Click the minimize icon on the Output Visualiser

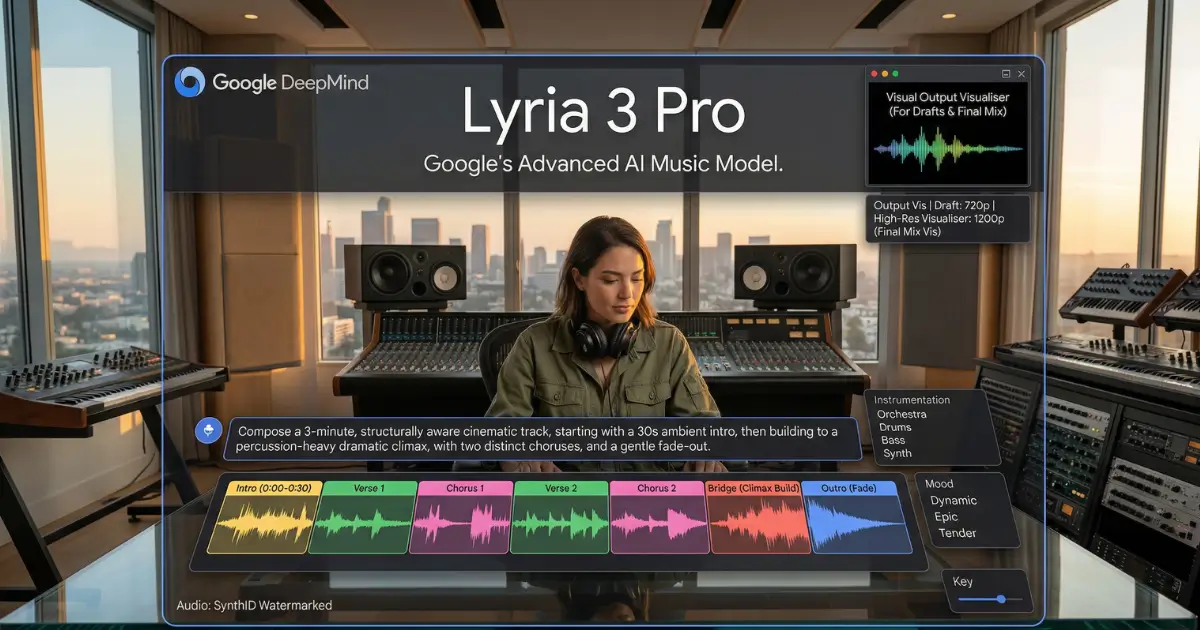(1006, 74)
